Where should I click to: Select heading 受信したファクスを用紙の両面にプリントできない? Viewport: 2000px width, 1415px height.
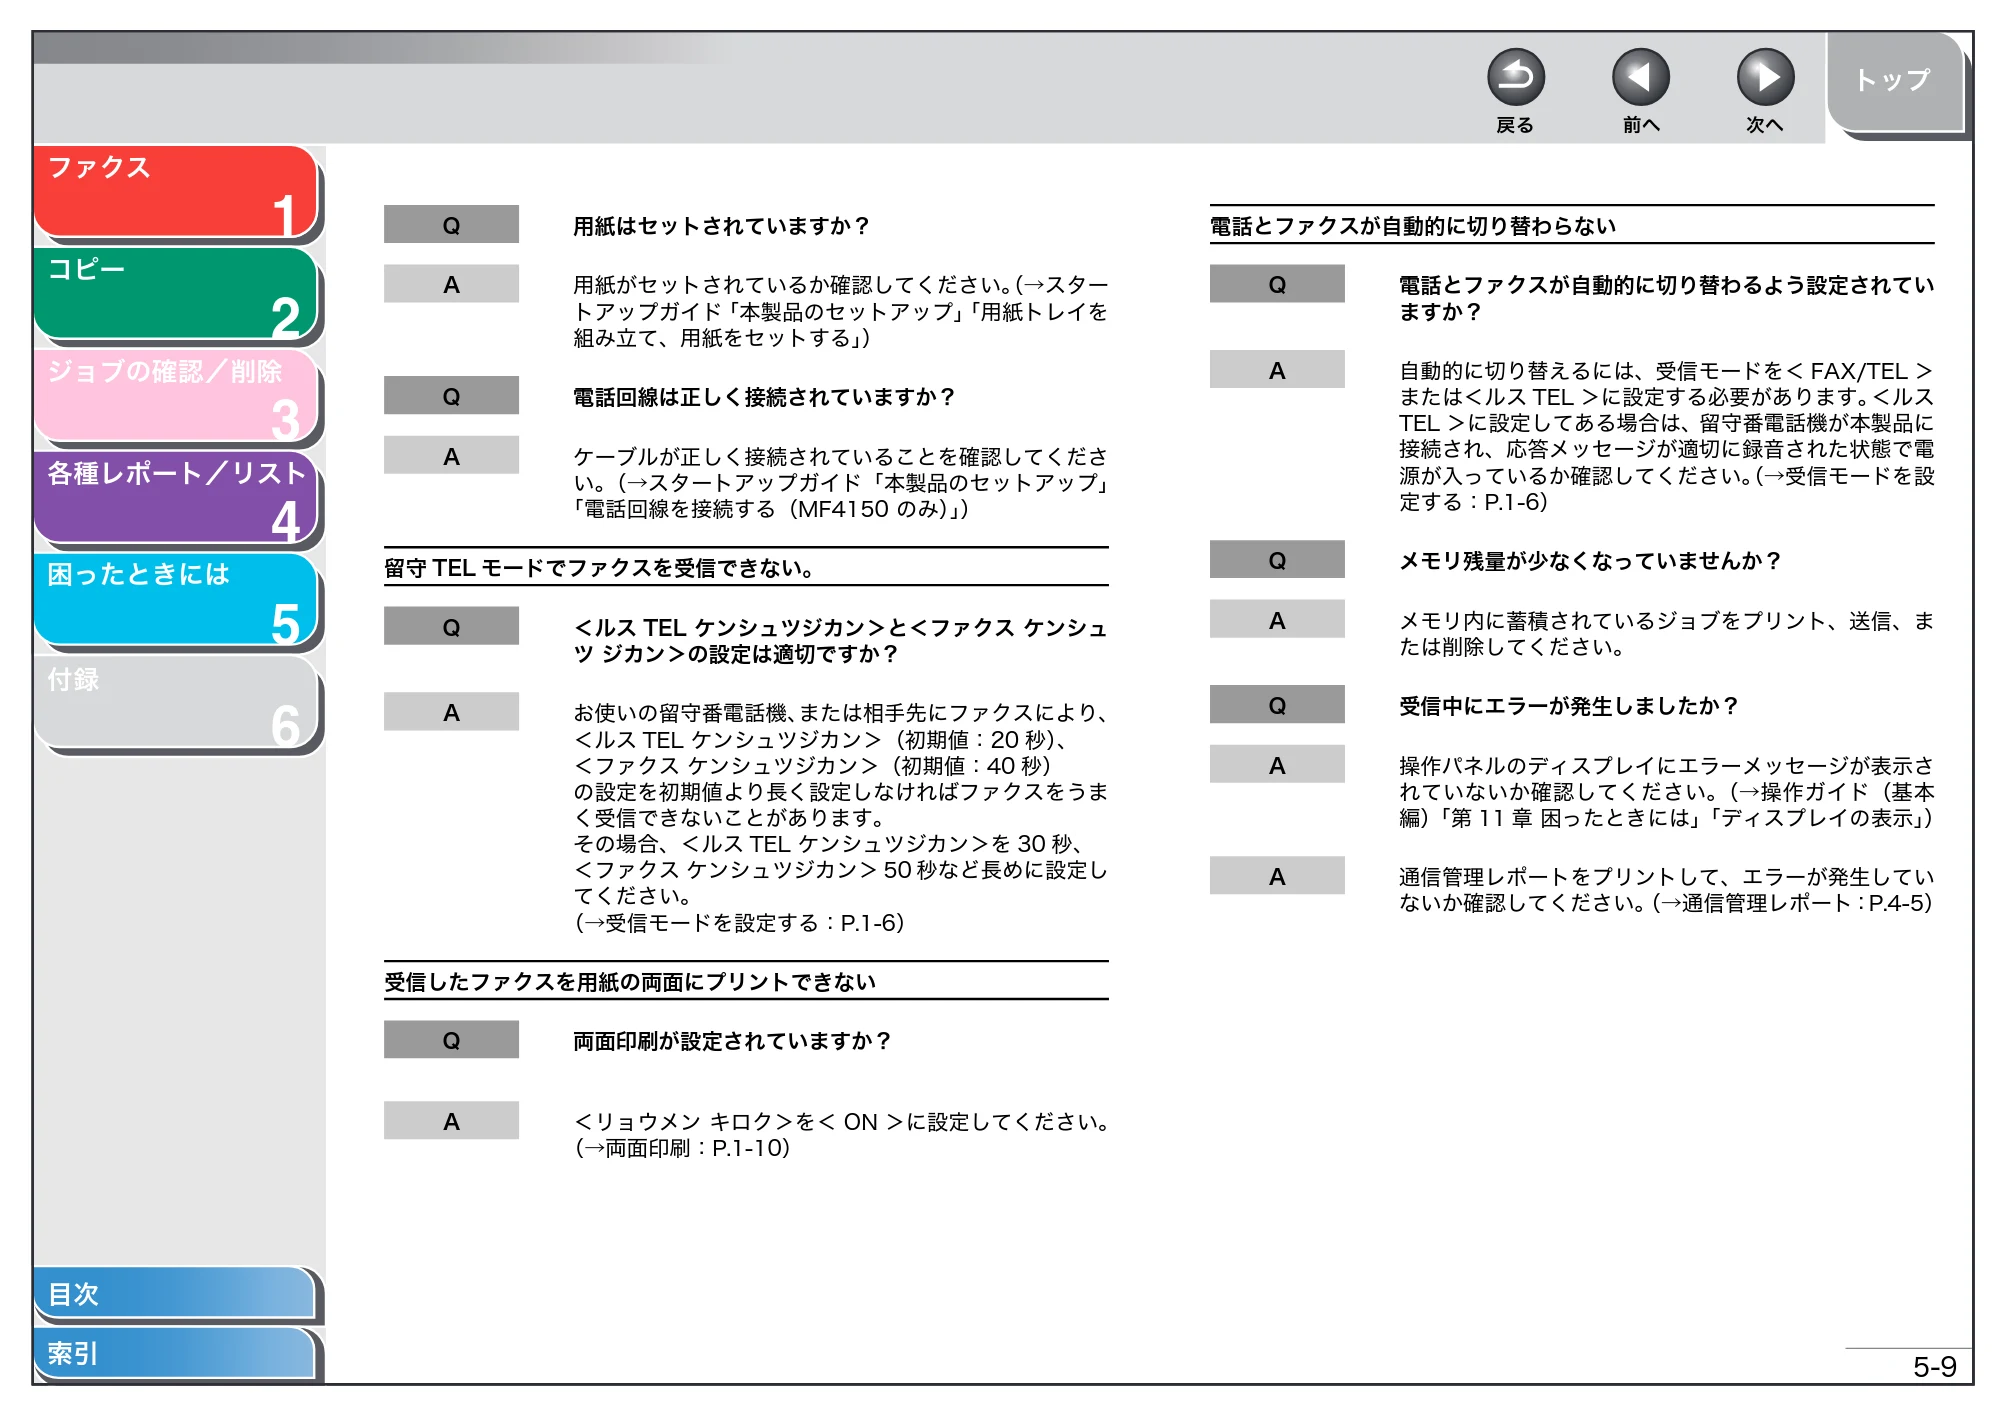click(630, 982)
